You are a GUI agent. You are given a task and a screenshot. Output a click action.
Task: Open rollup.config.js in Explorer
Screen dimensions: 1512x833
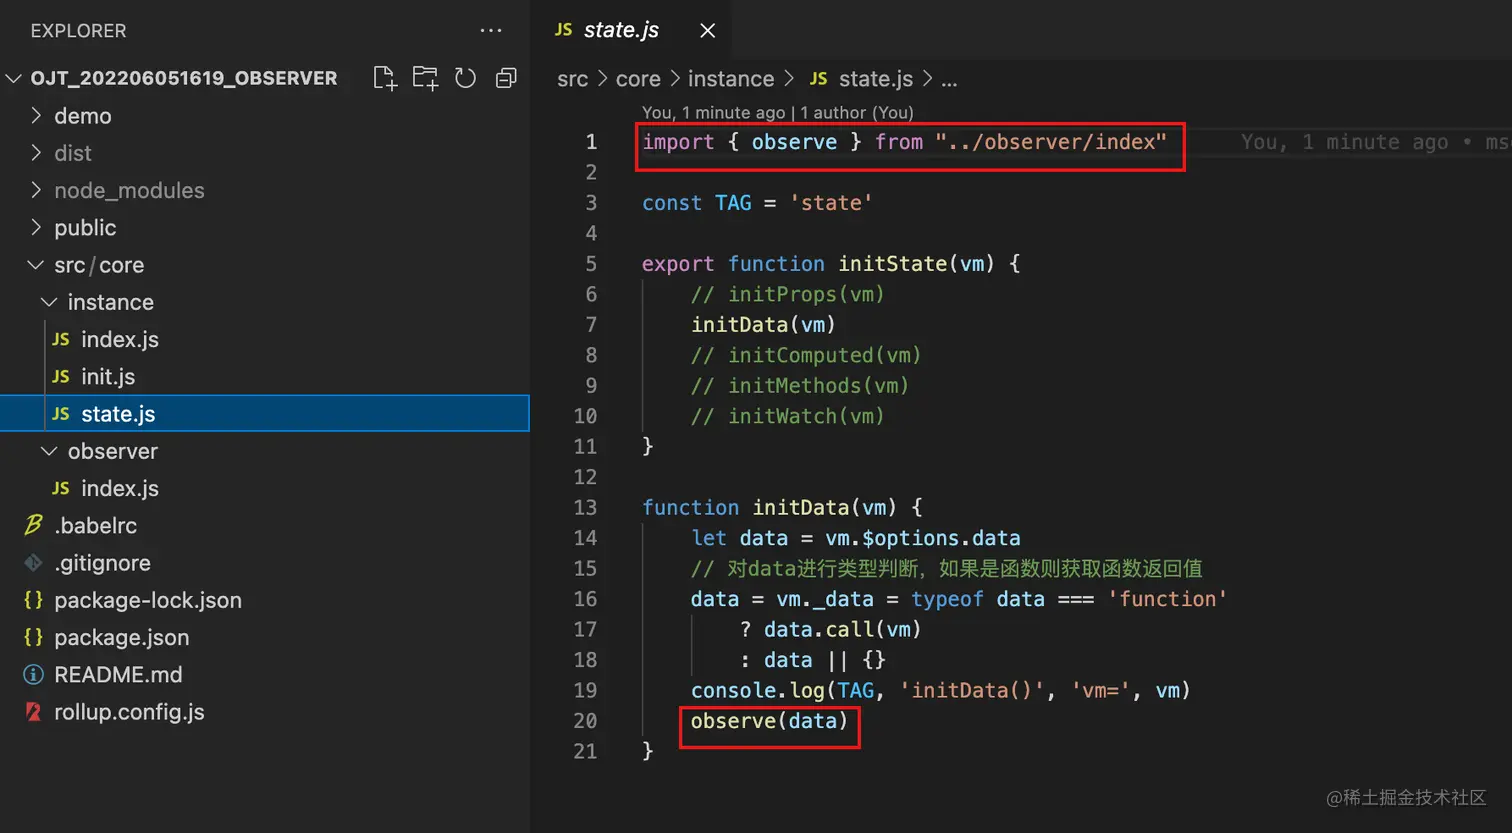tap(264, 712)
